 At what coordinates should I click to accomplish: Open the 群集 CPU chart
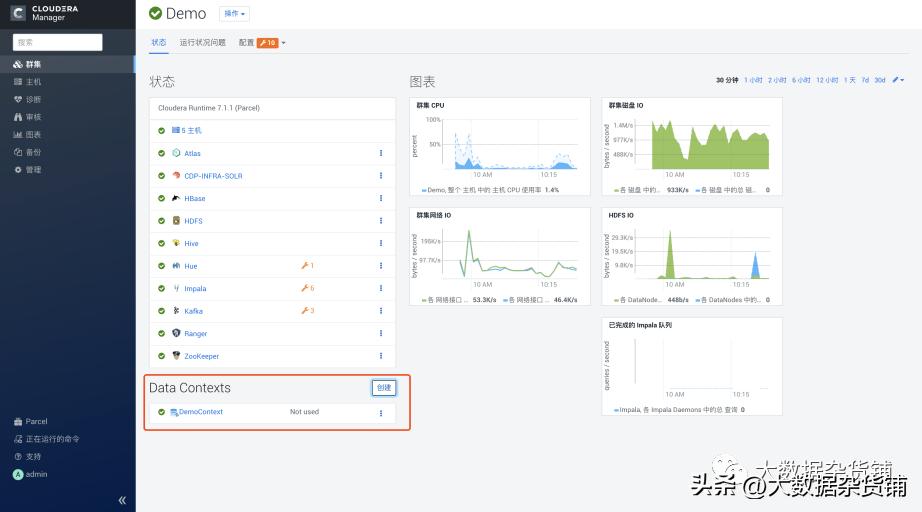tap(500, 146)
